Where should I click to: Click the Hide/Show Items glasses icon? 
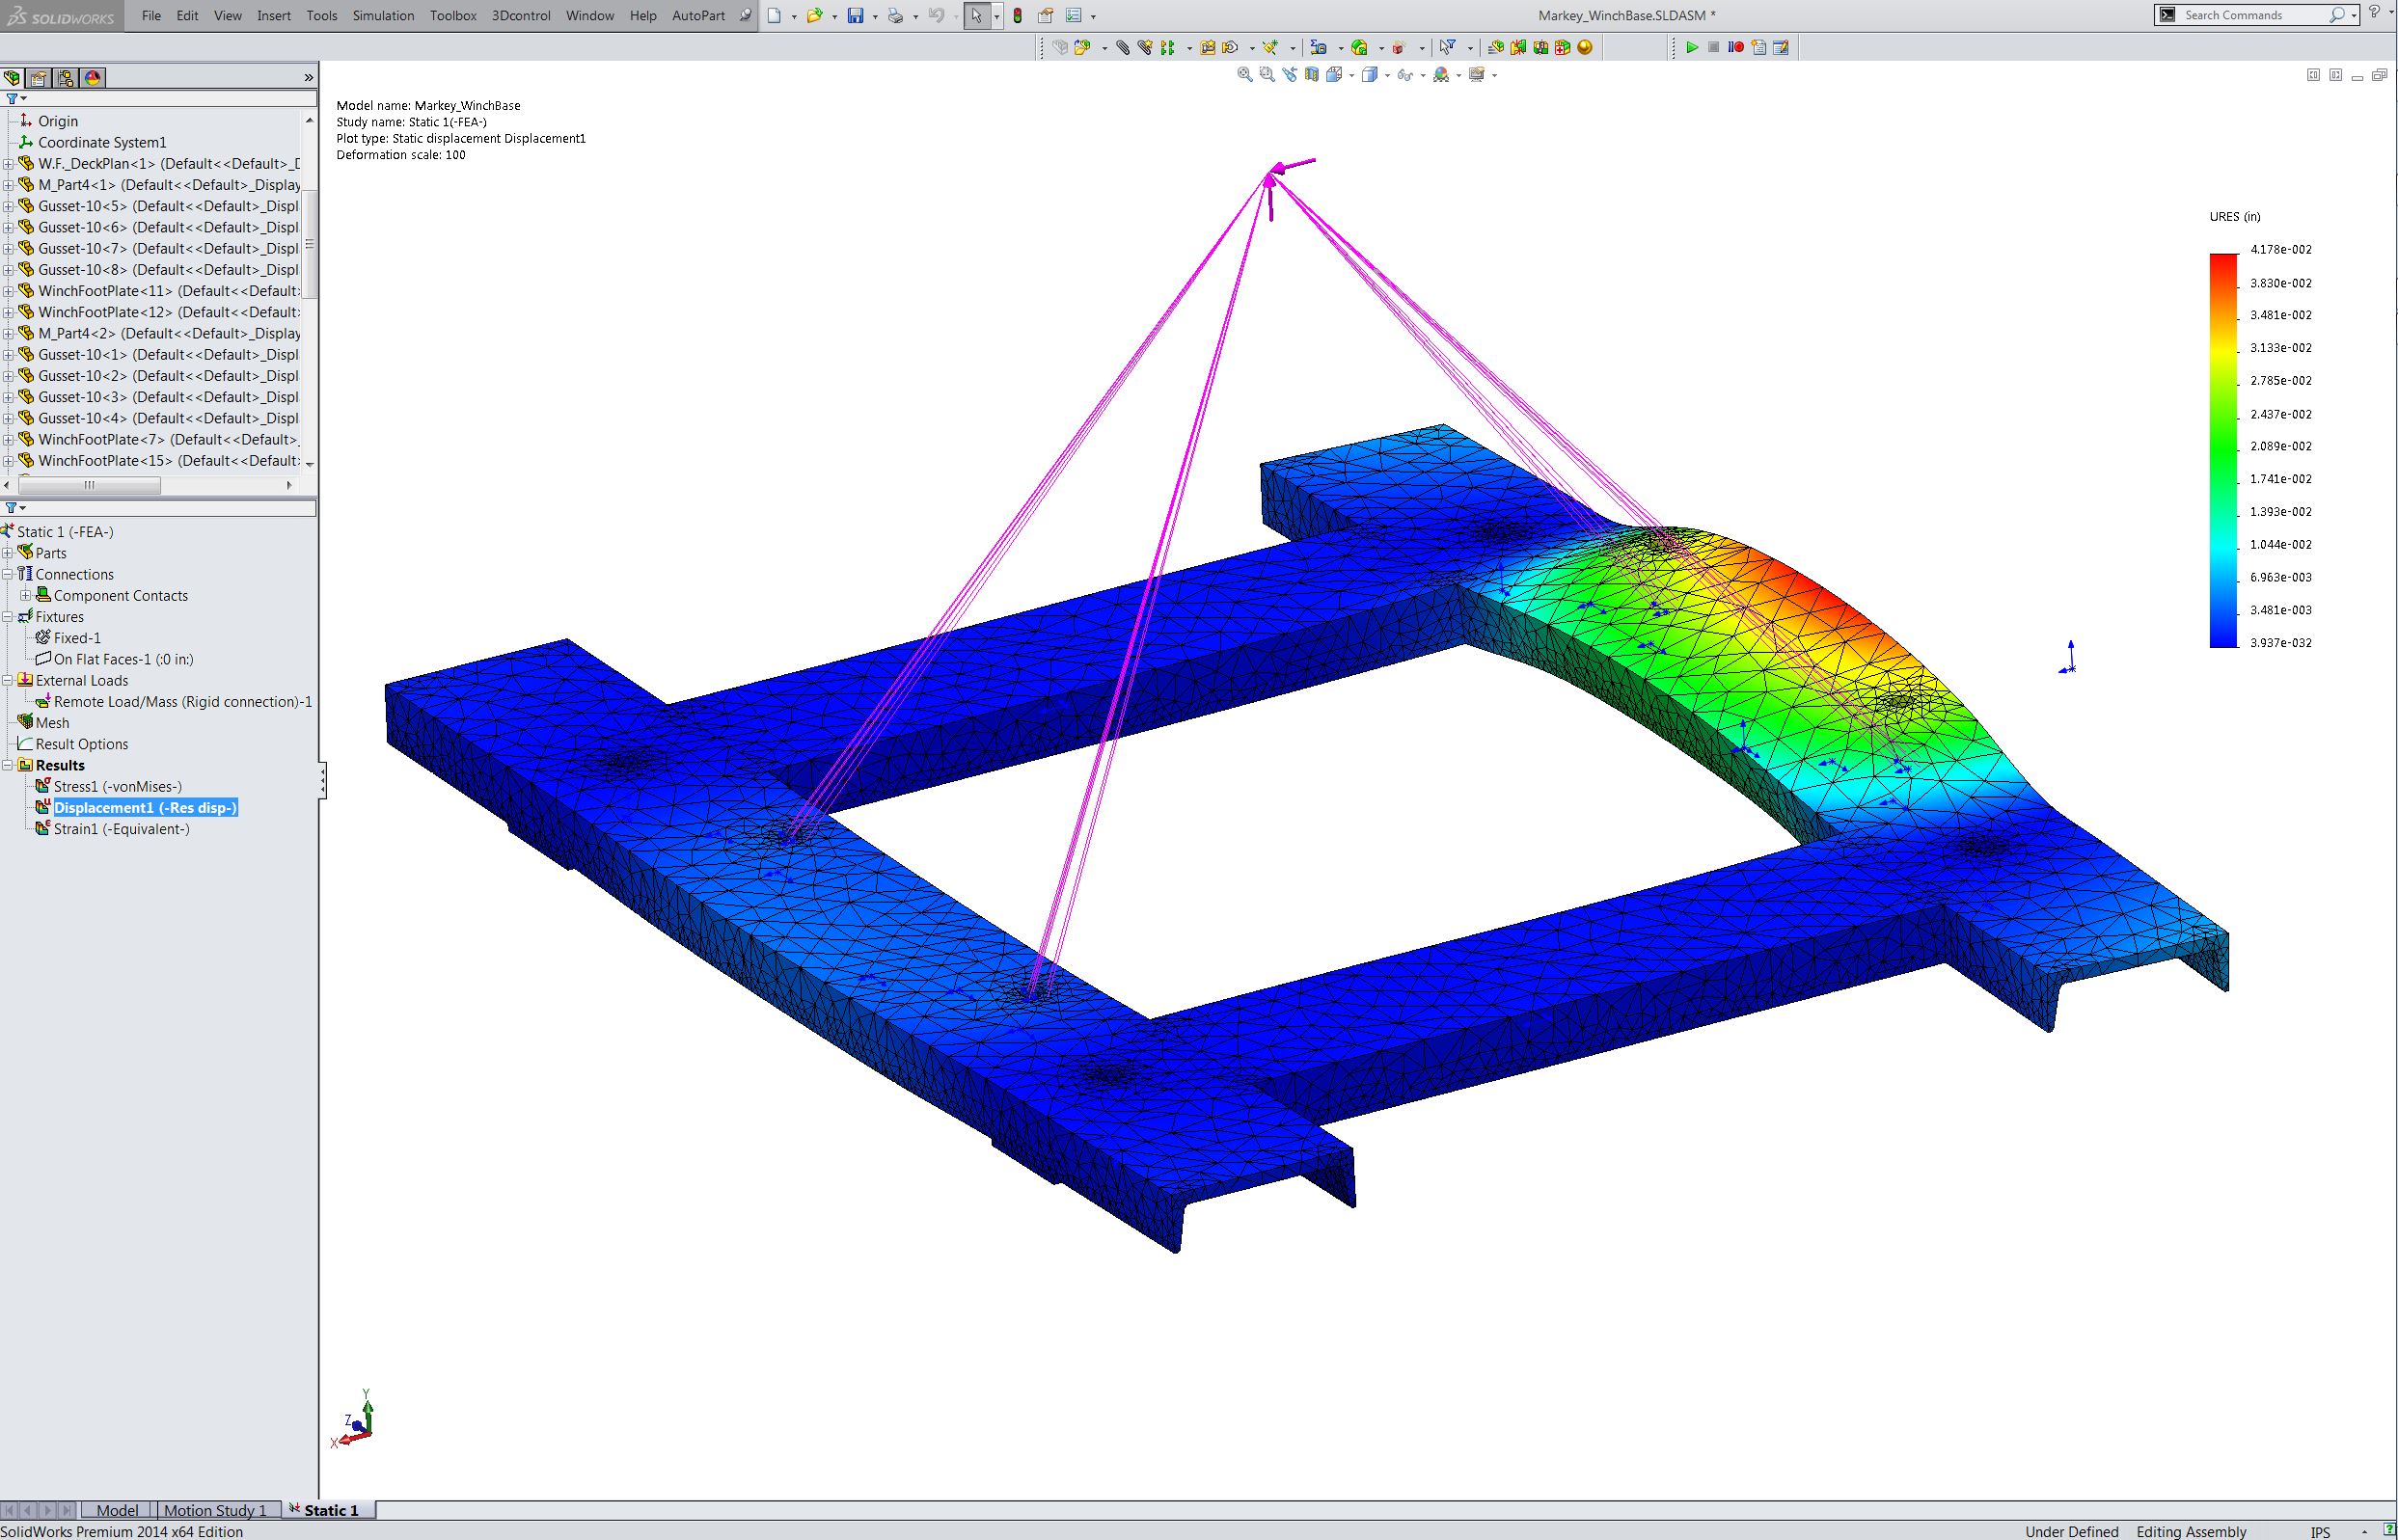tap(1405, 75)
